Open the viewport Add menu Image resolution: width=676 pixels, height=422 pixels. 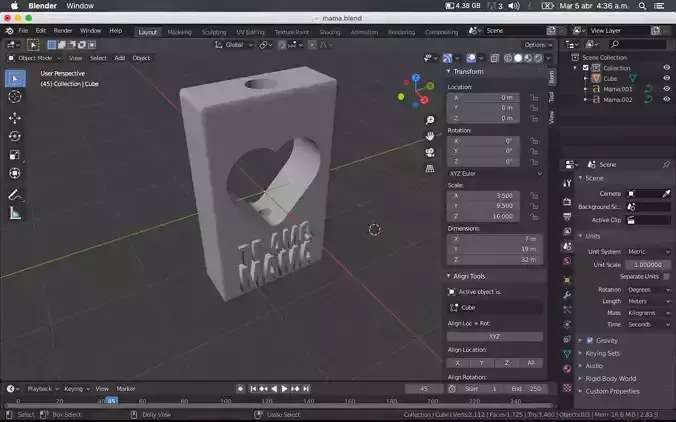pyautogui.click(x=119, y=58)
